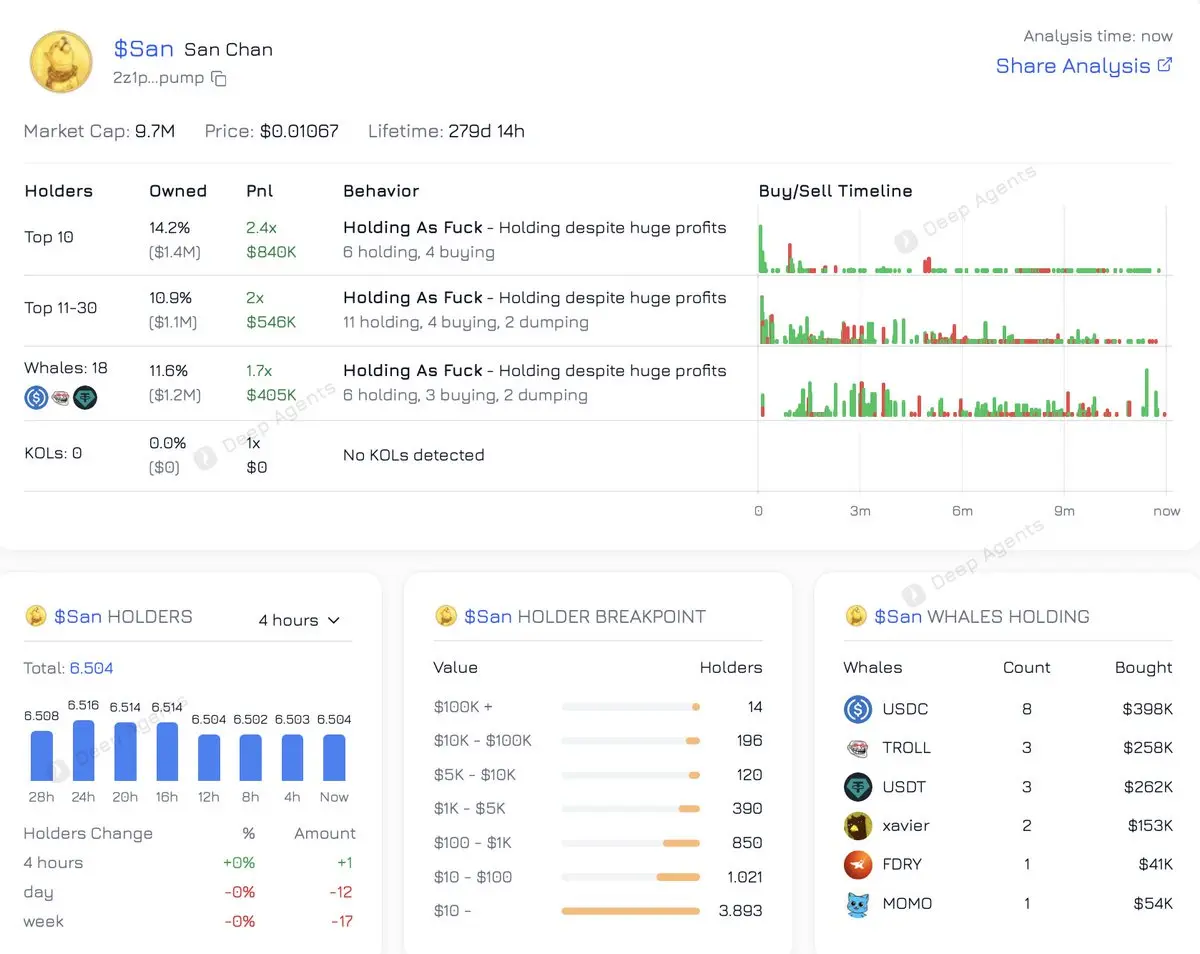Click the FDRY whale icon
Screen dimensions: 1200x954
pyautogui.click(x=858, y=864)
